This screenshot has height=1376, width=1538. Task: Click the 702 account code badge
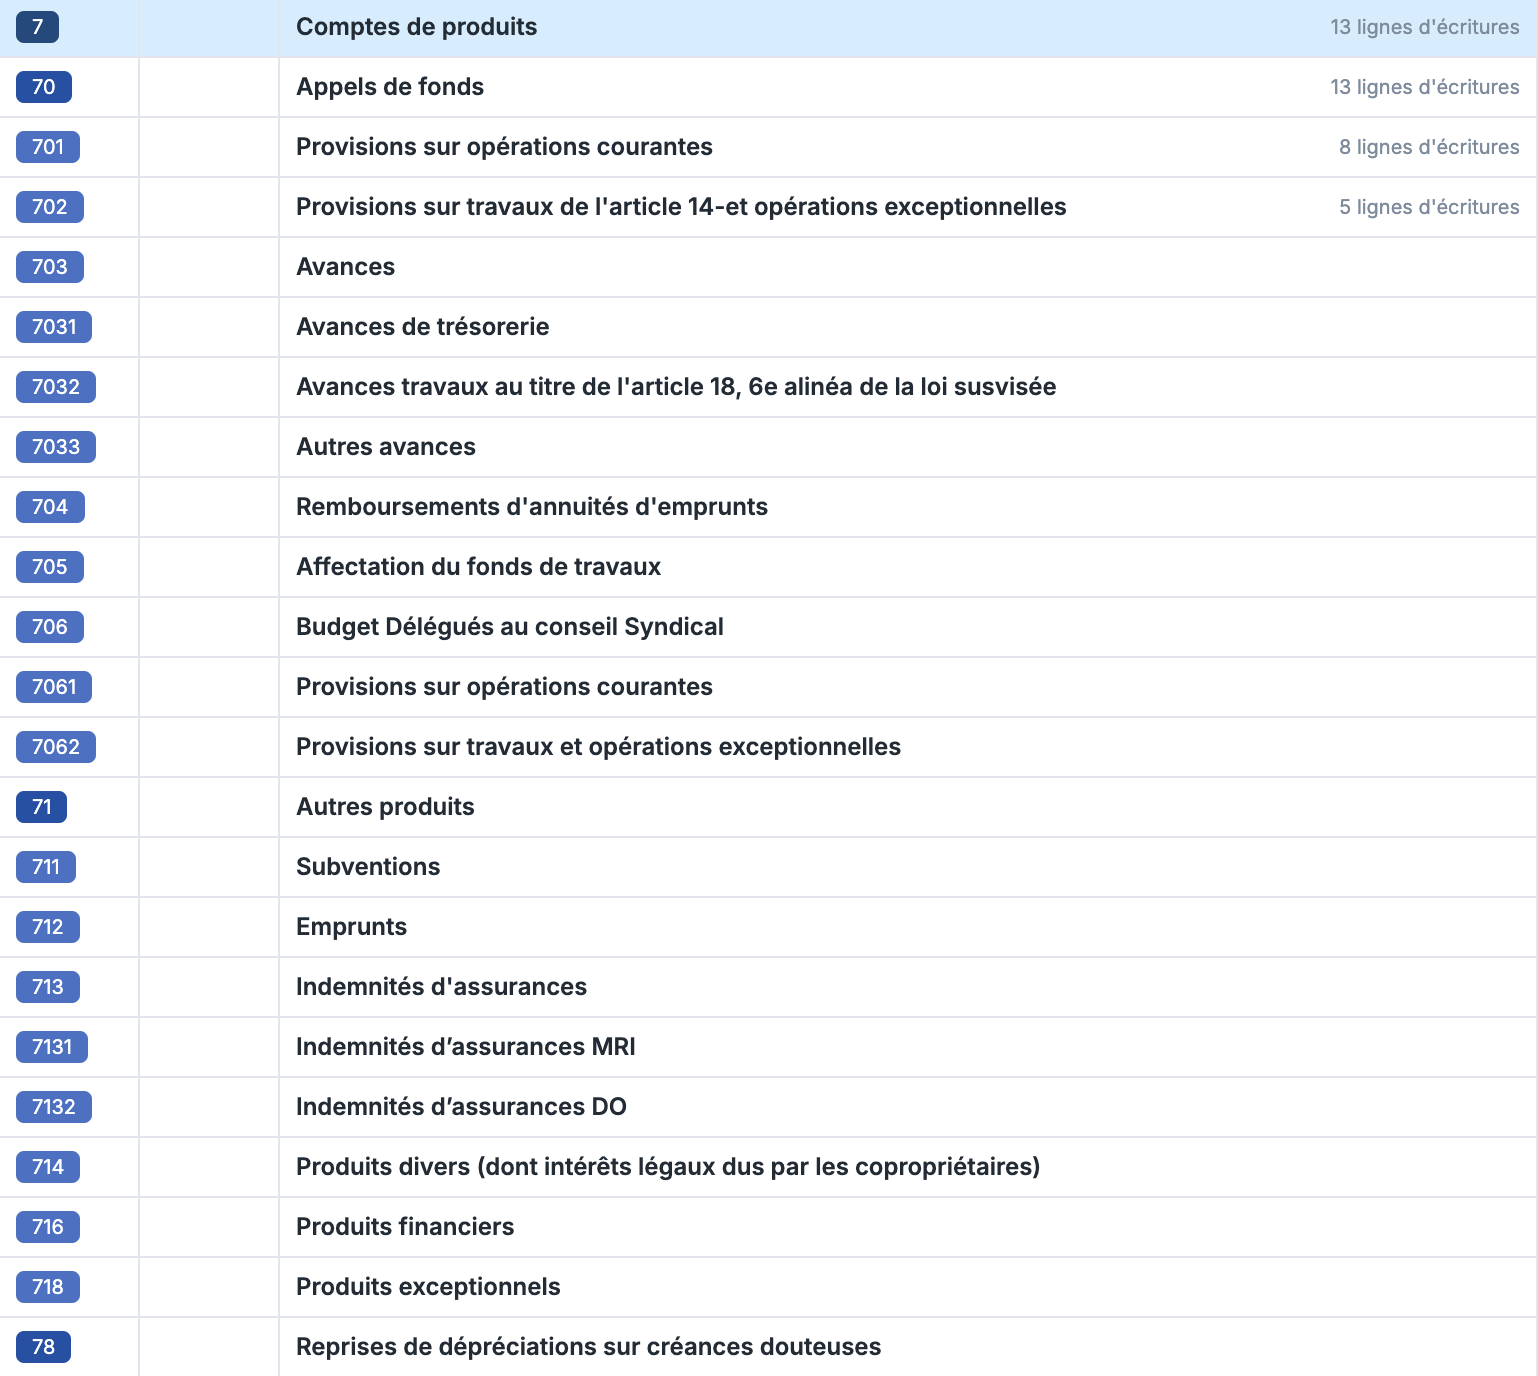(49, 207)
